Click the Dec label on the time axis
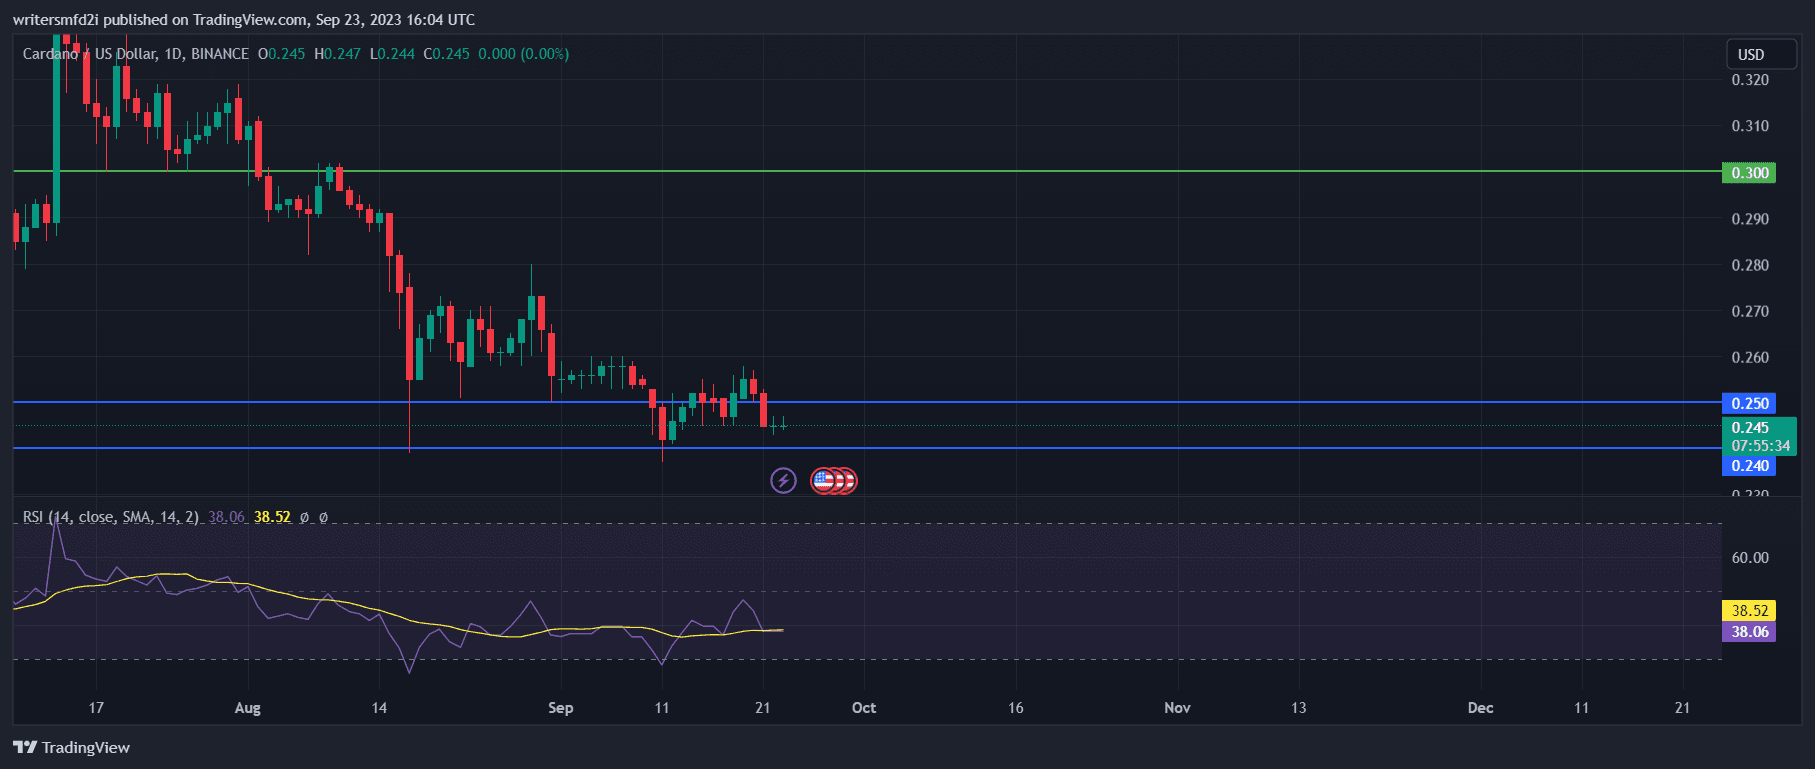Screen dimensions: 1815x769 [x=1480, y=708]
